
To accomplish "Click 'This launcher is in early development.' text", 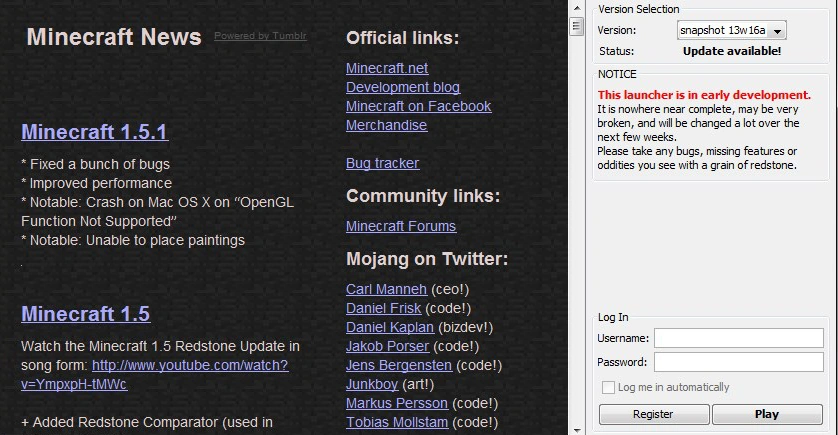I will [x=704, y=95].
